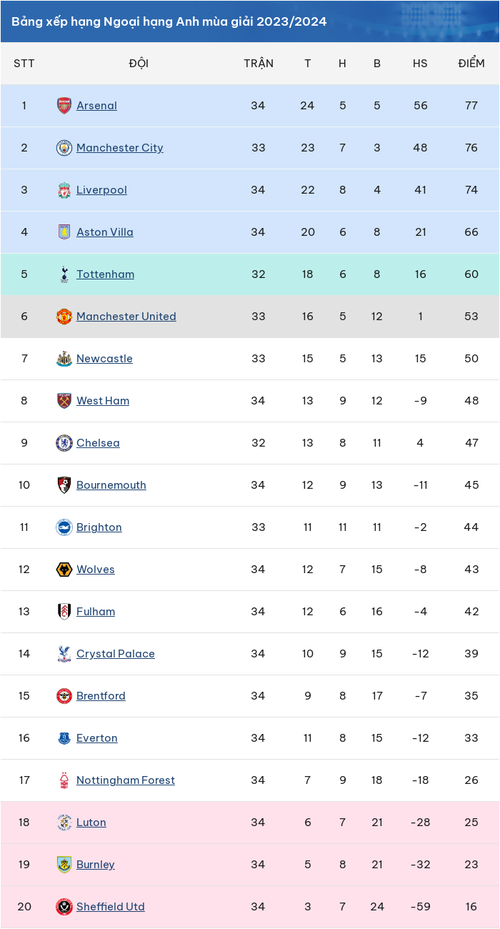Select the Brighton team link

coord(99,527)
